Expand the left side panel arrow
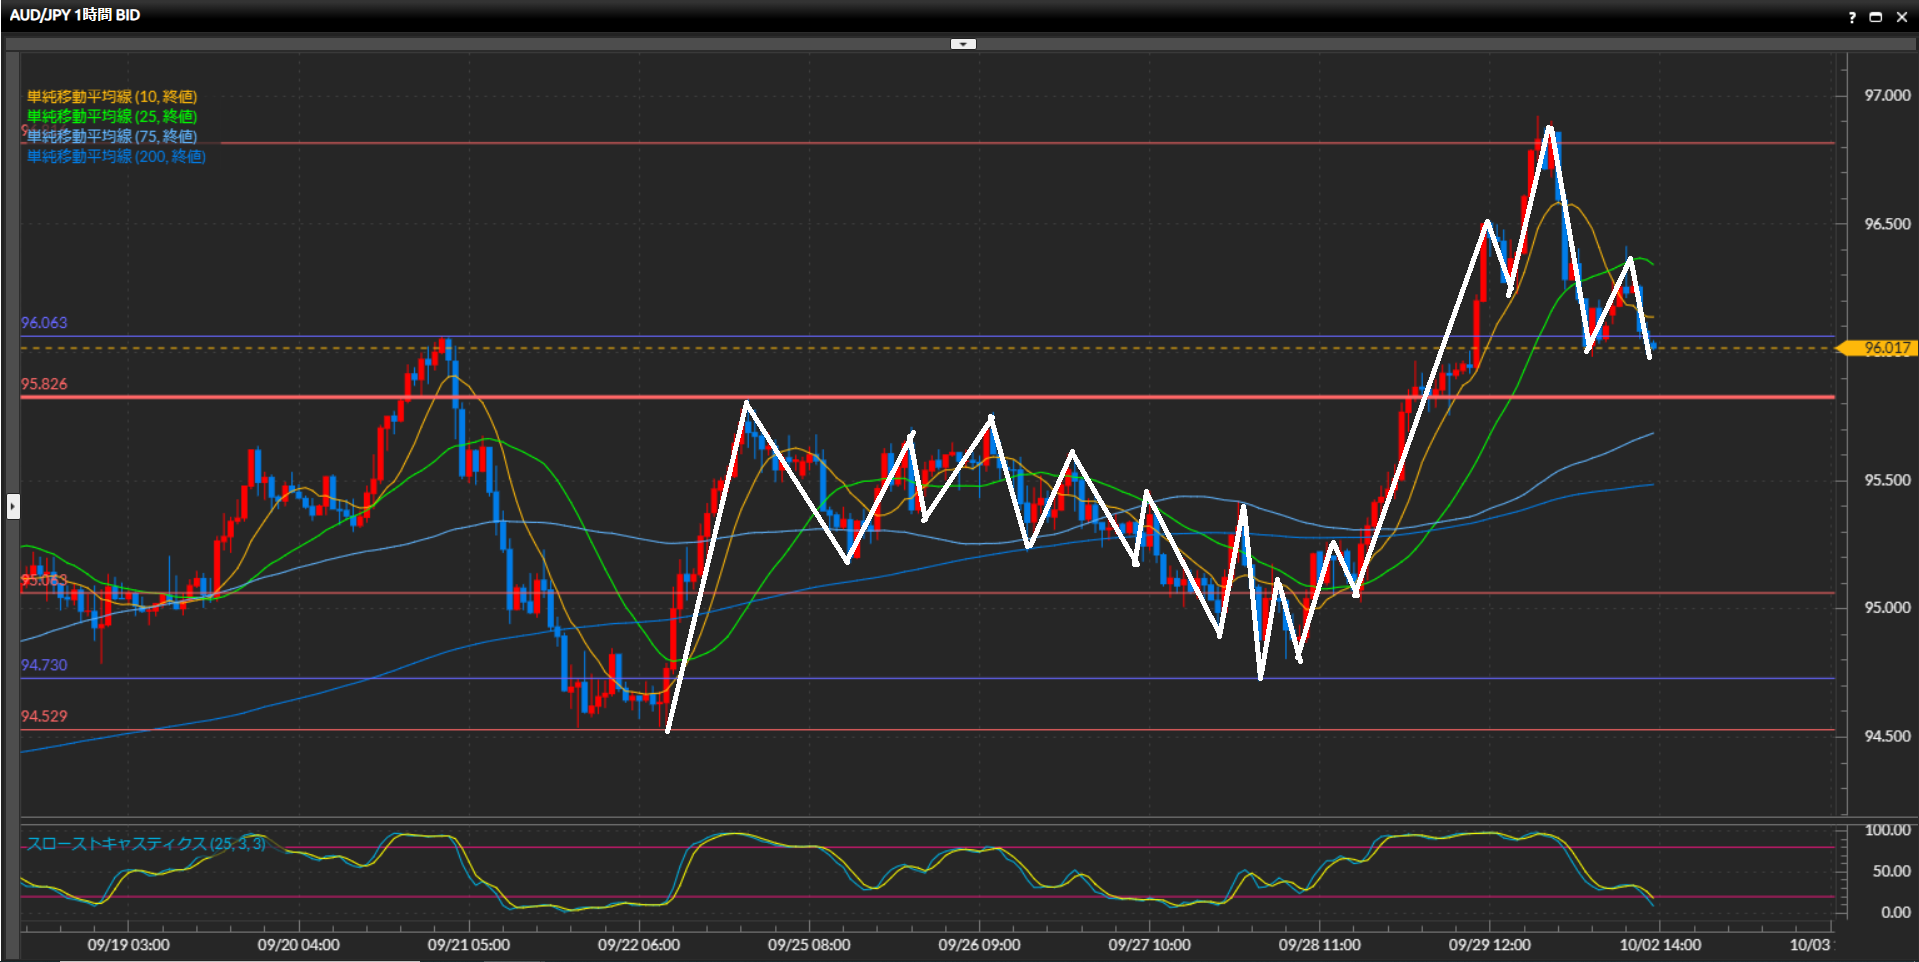 pos(13,506)
